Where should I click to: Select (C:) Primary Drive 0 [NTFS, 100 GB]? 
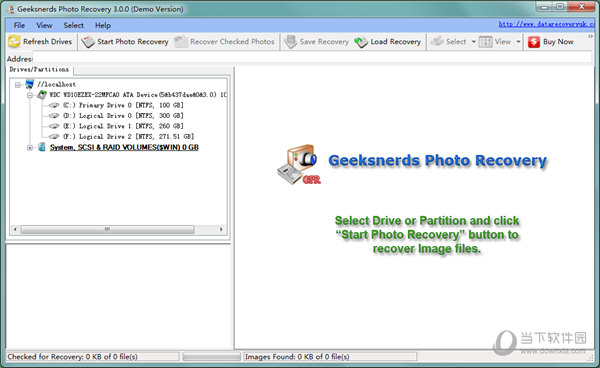123,105
